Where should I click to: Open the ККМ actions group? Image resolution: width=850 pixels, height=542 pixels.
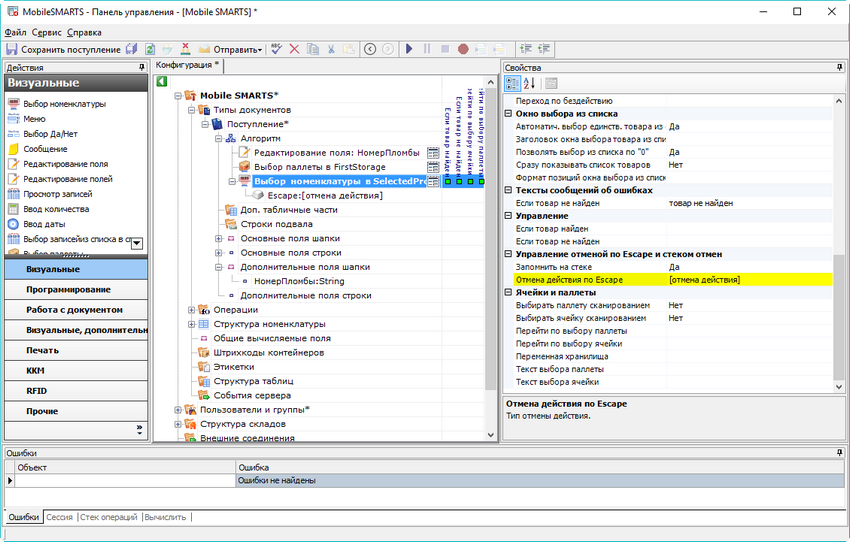click(76, 371)
